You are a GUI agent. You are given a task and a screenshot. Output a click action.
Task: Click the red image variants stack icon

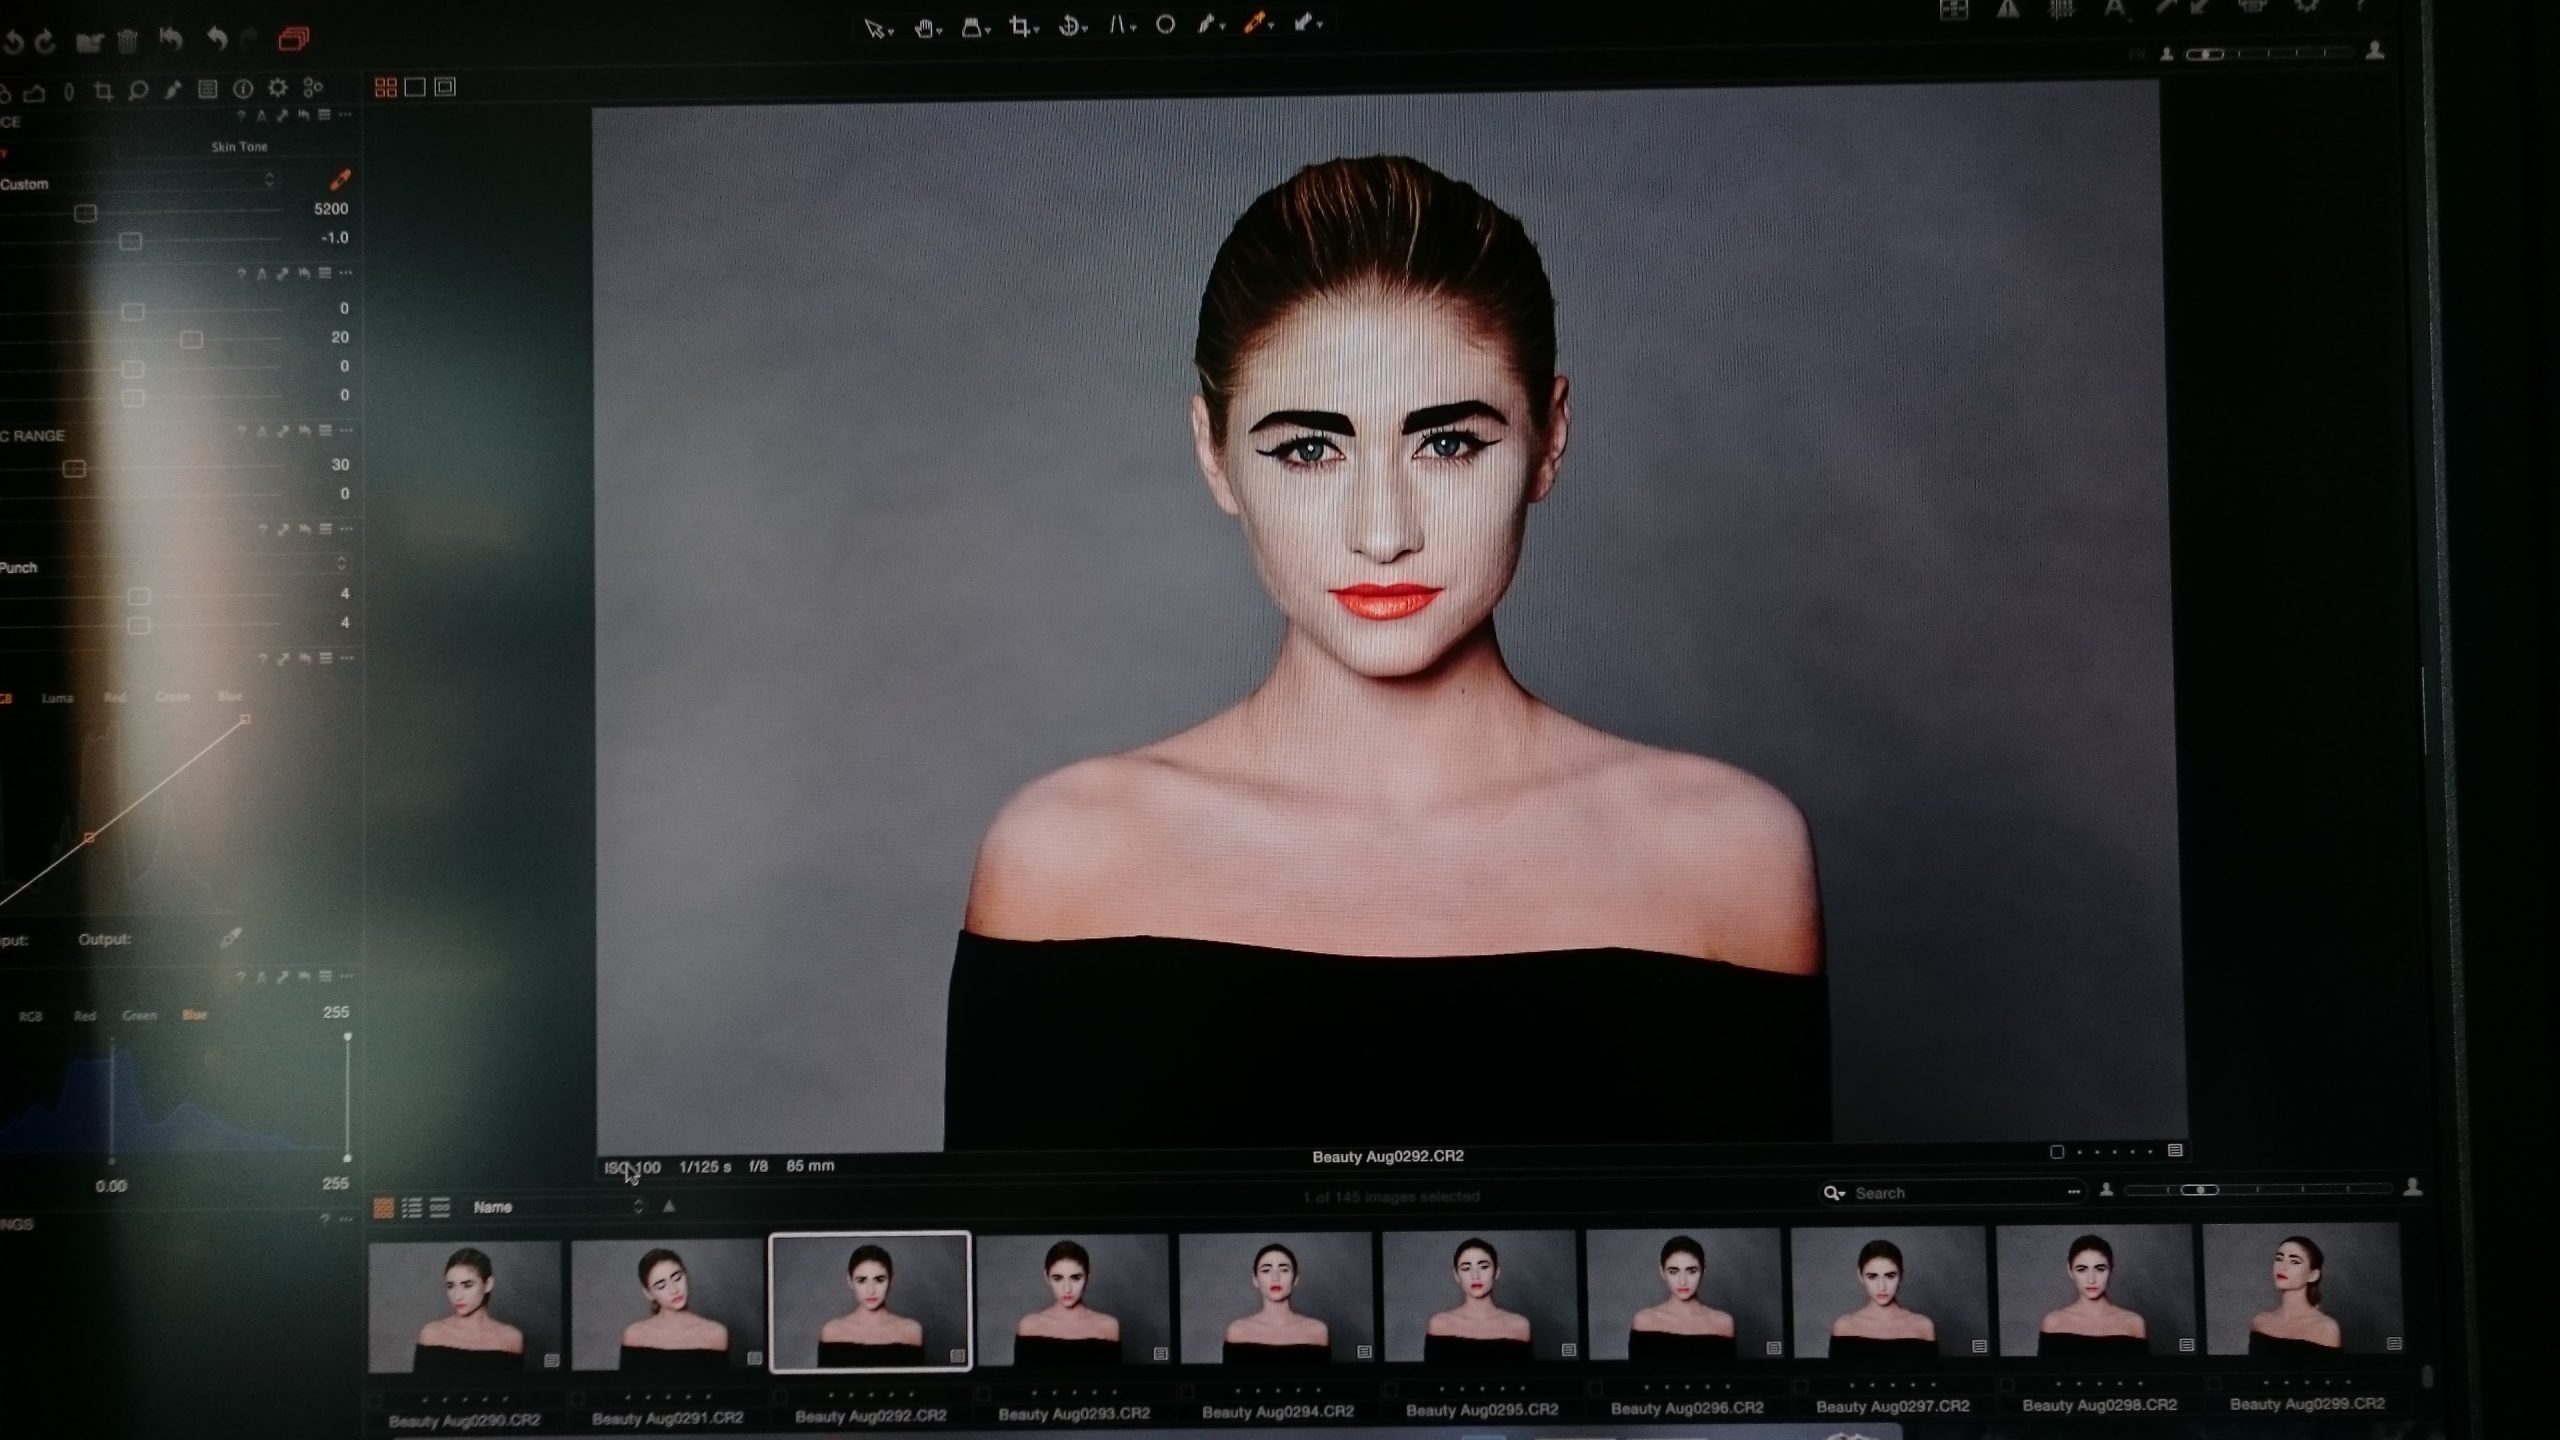point(293,40)
